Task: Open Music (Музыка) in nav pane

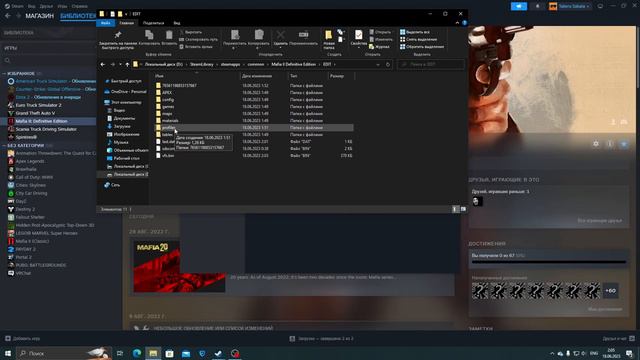Action: (x=118, y=142)
